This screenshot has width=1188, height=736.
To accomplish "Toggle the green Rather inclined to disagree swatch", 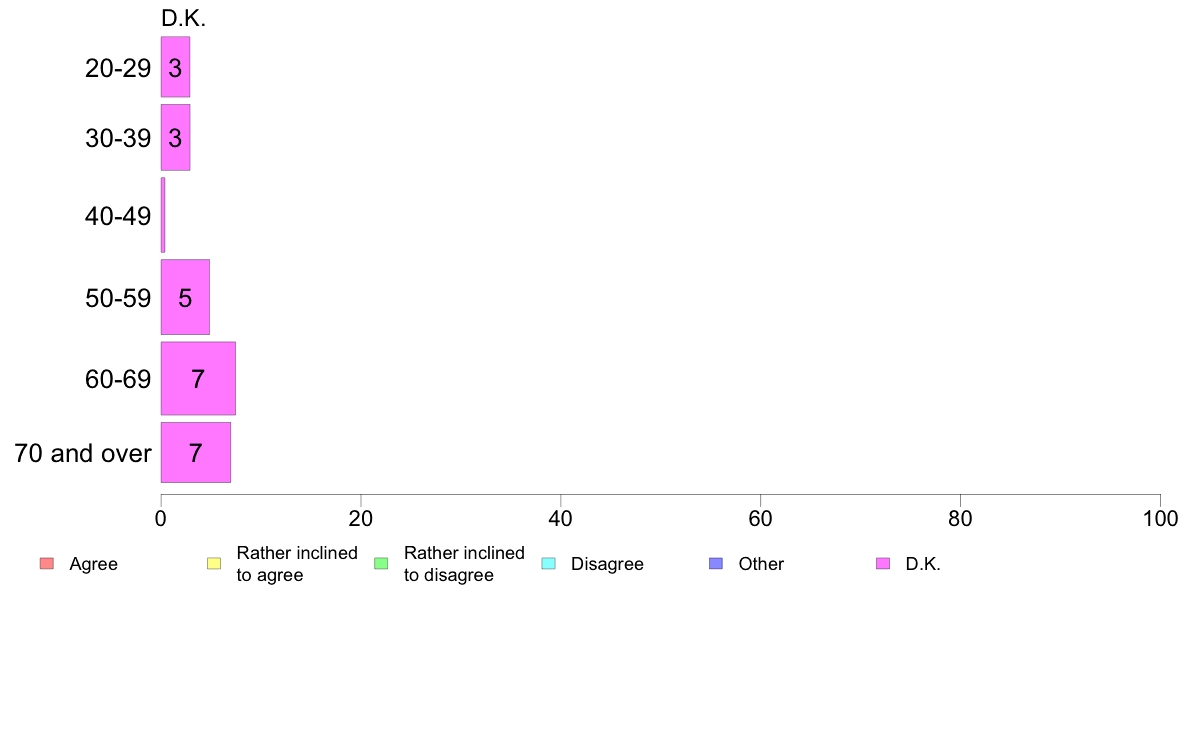I will point(381,563).
